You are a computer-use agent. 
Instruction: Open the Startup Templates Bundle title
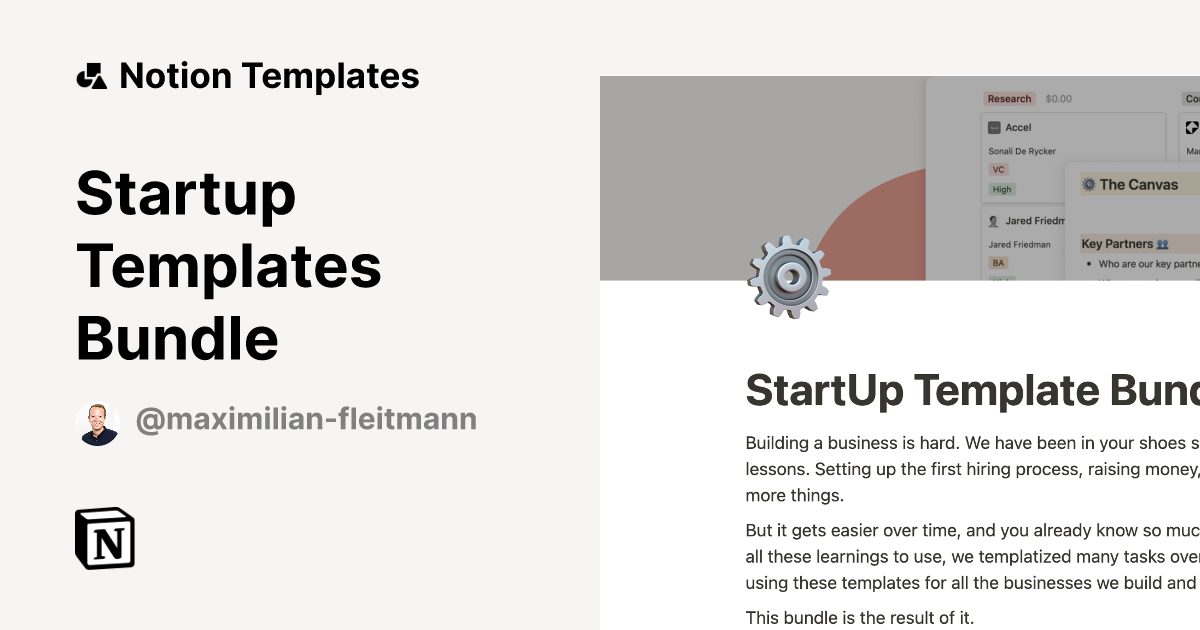pos(228,265)
